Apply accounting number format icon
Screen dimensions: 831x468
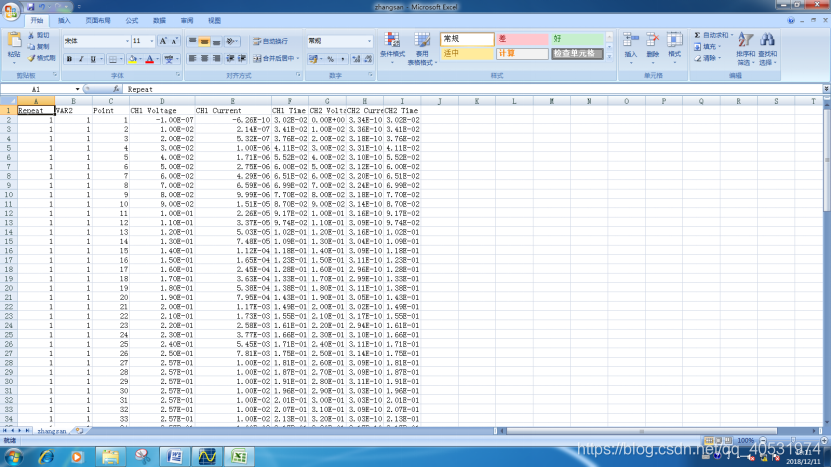313,59
